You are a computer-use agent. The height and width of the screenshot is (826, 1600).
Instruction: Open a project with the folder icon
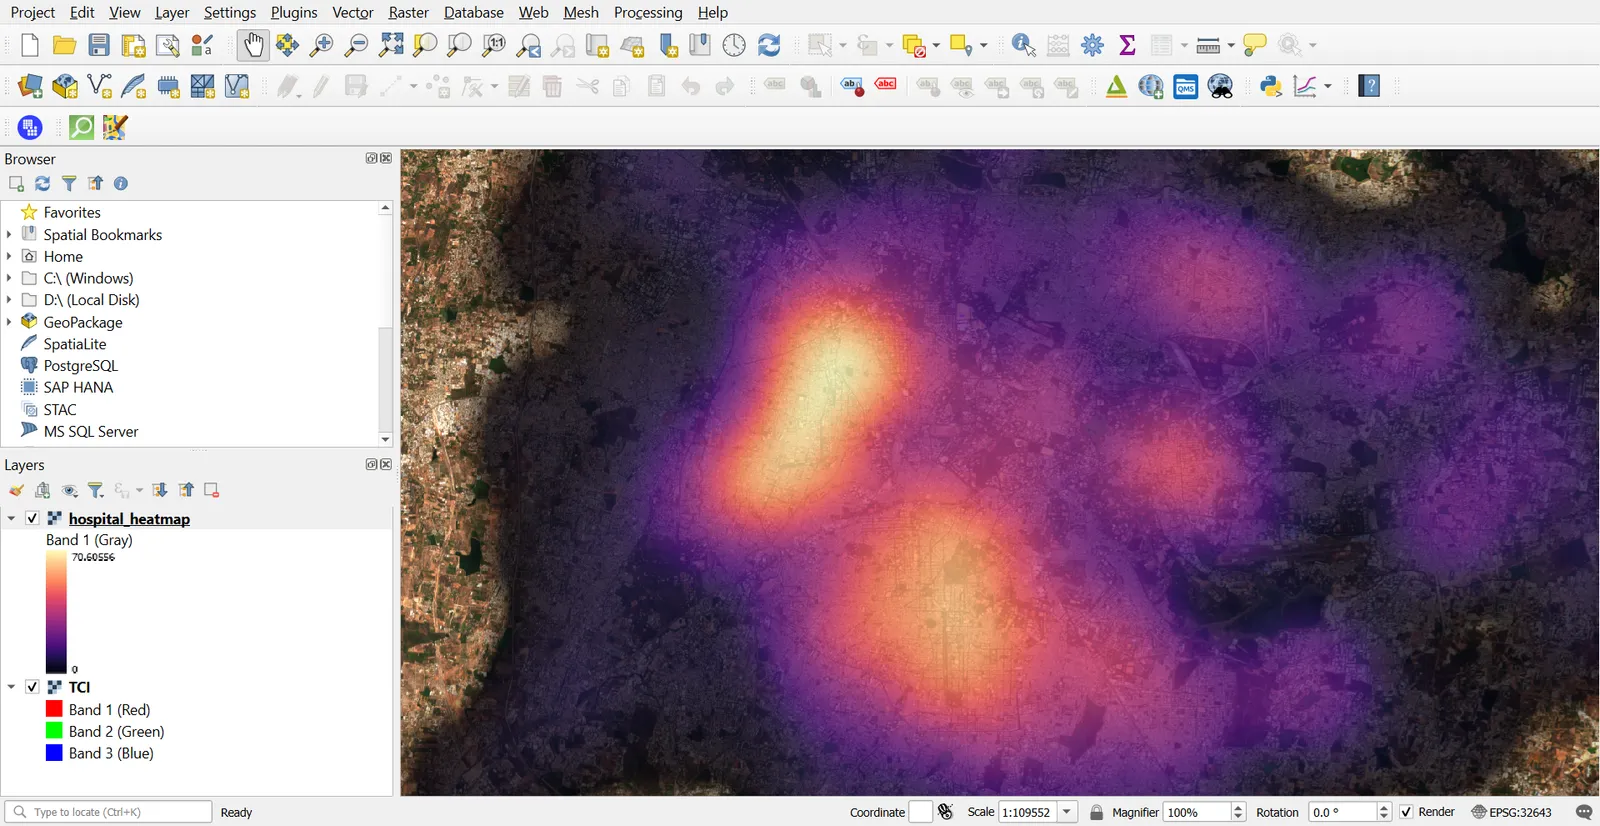click(x=65, y=45)
